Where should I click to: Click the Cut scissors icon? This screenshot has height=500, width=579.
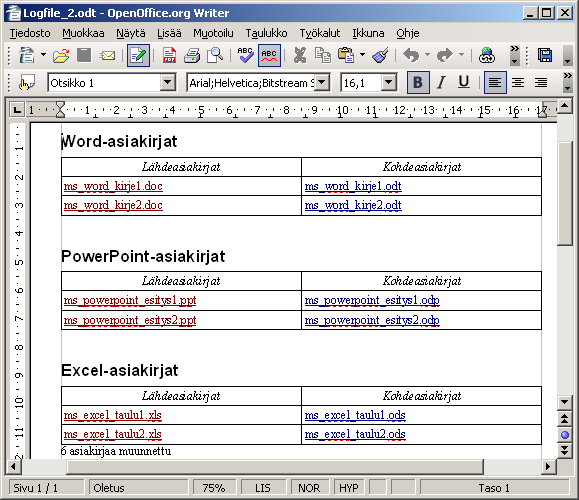[300, 55]
